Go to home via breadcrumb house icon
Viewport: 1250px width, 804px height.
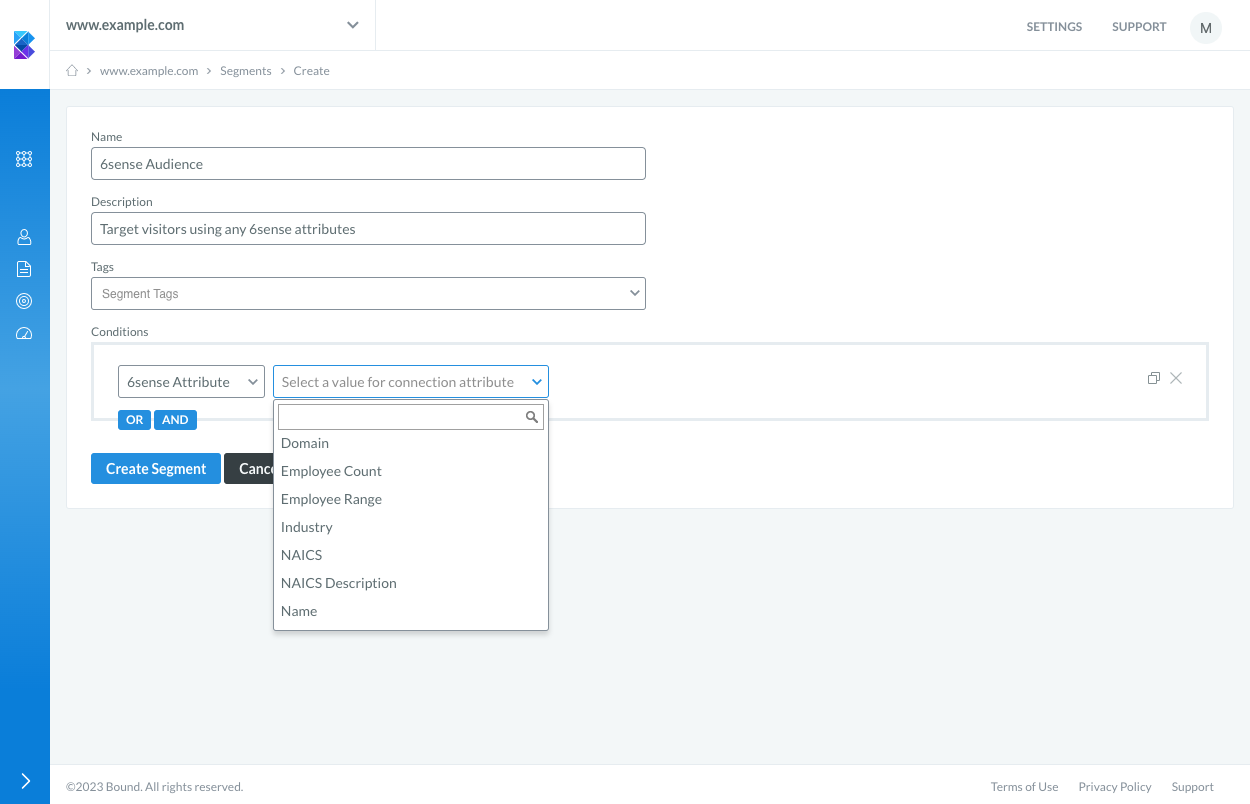pyautogui.click(x=72, y=71)
